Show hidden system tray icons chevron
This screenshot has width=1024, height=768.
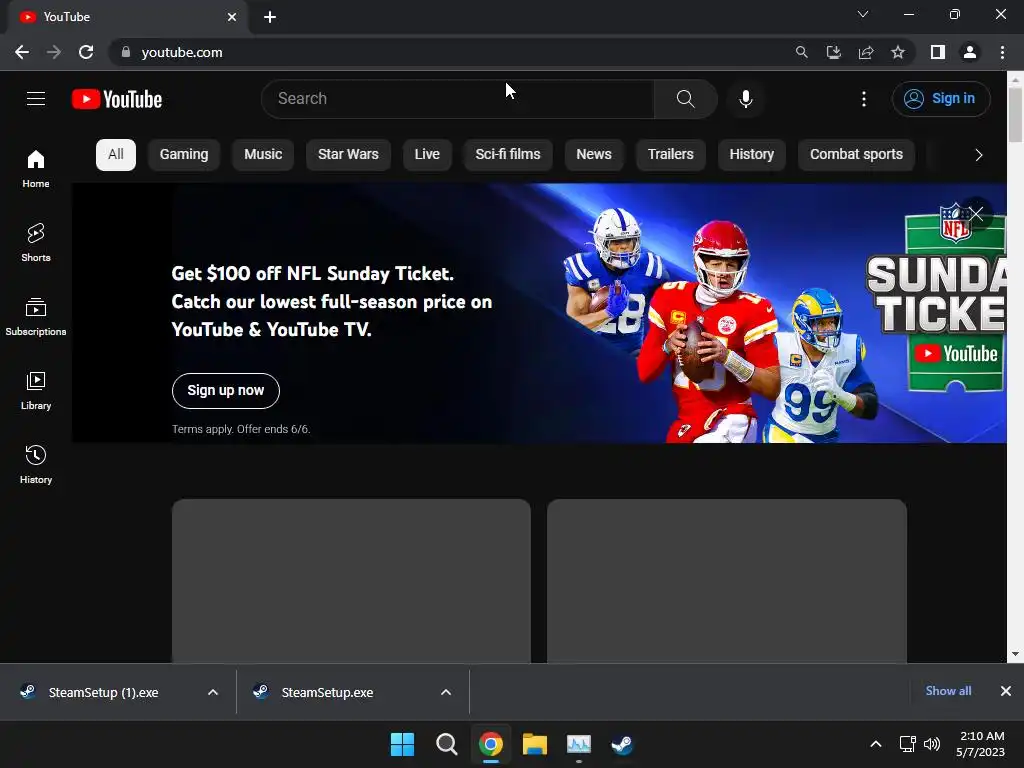click(876, 744)
